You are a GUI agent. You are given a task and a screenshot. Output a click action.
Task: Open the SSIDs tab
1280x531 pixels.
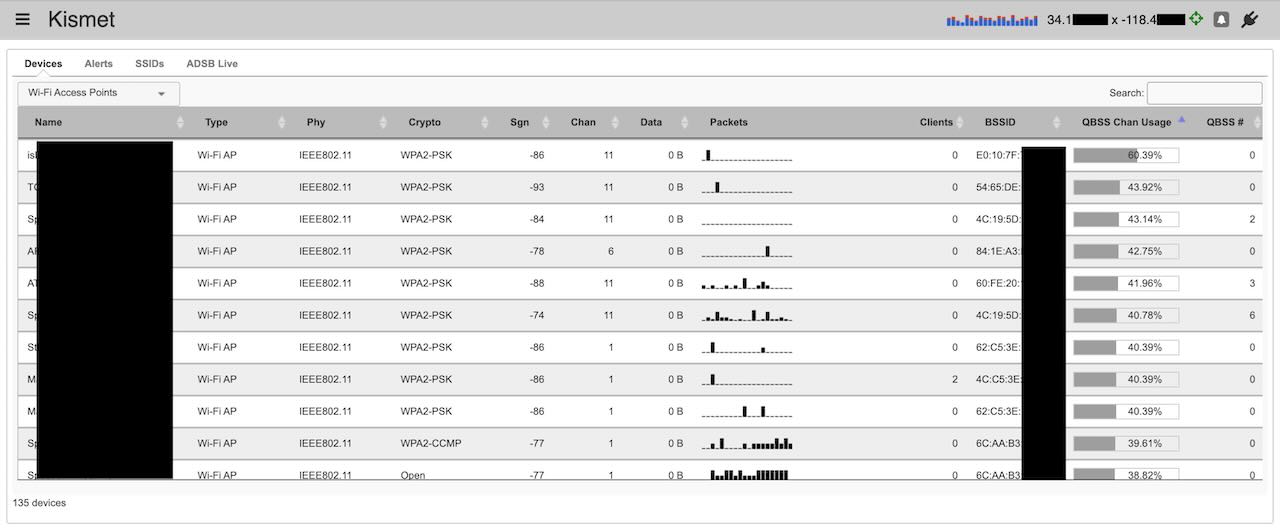[149, 63]
